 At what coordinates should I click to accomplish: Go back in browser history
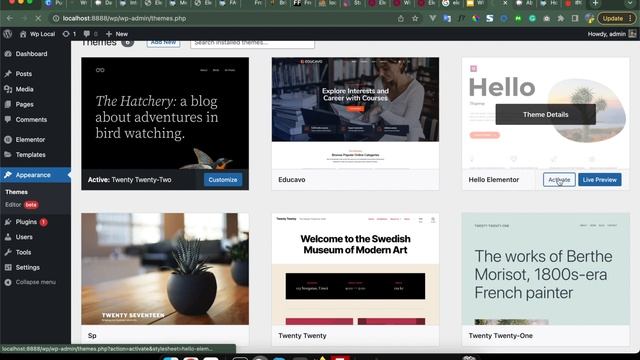coord(9,18)
